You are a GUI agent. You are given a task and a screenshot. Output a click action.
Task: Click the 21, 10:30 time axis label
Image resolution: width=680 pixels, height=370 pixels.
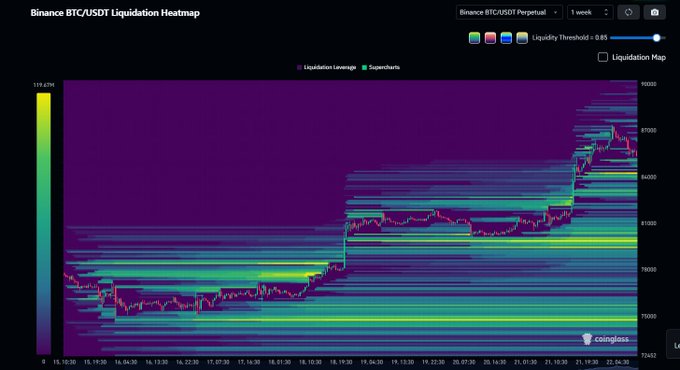pos(556,362)
